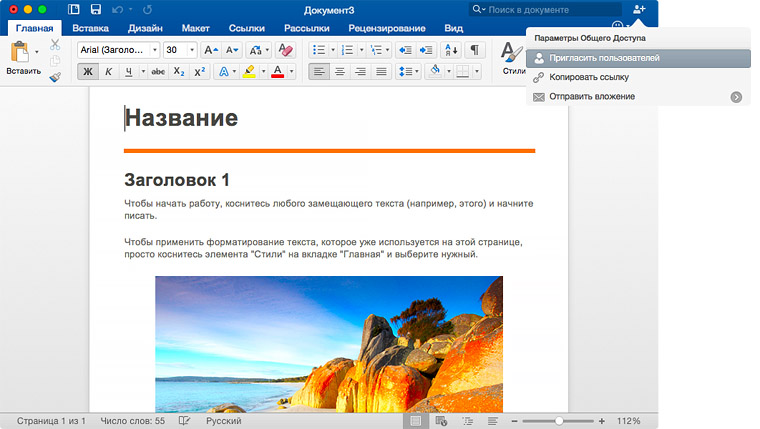Viewport: 760px width, 429px height.
Task: Click the Format Painter brush icon
Action: [x=55, y=76]
